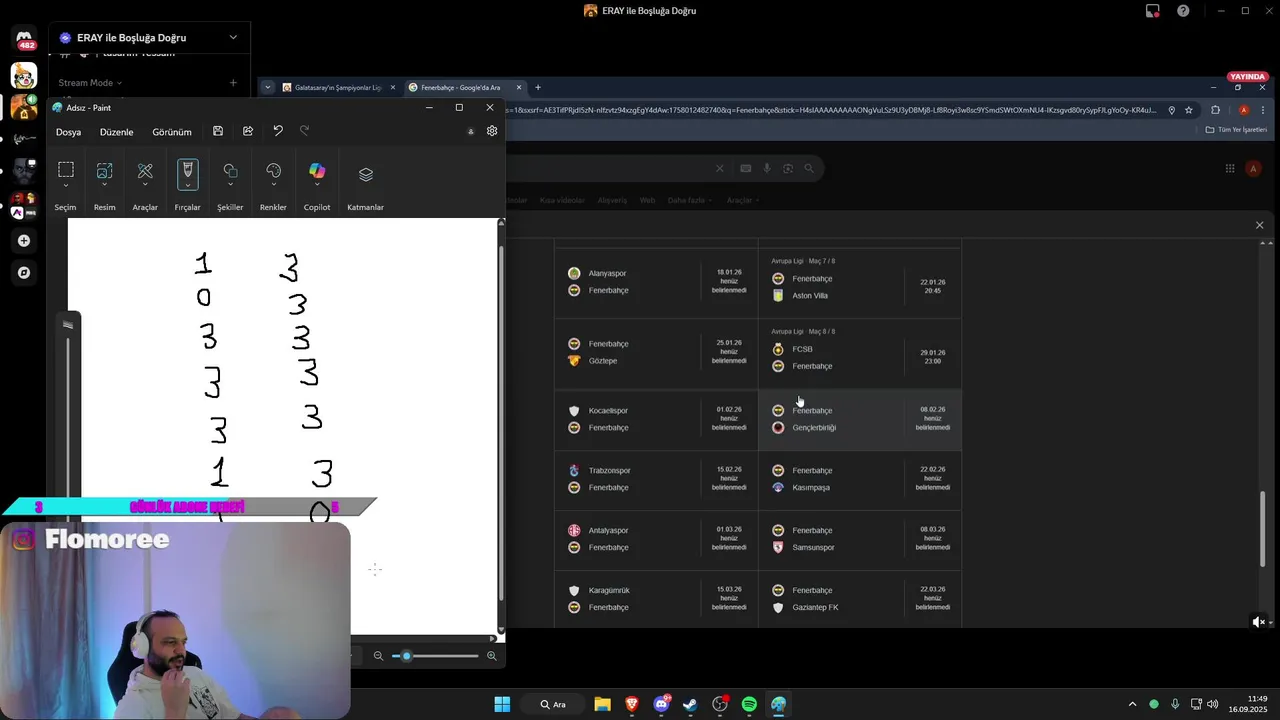
Task: Open the Katmanlar layers panel in Paint
Action: point(365,174)
